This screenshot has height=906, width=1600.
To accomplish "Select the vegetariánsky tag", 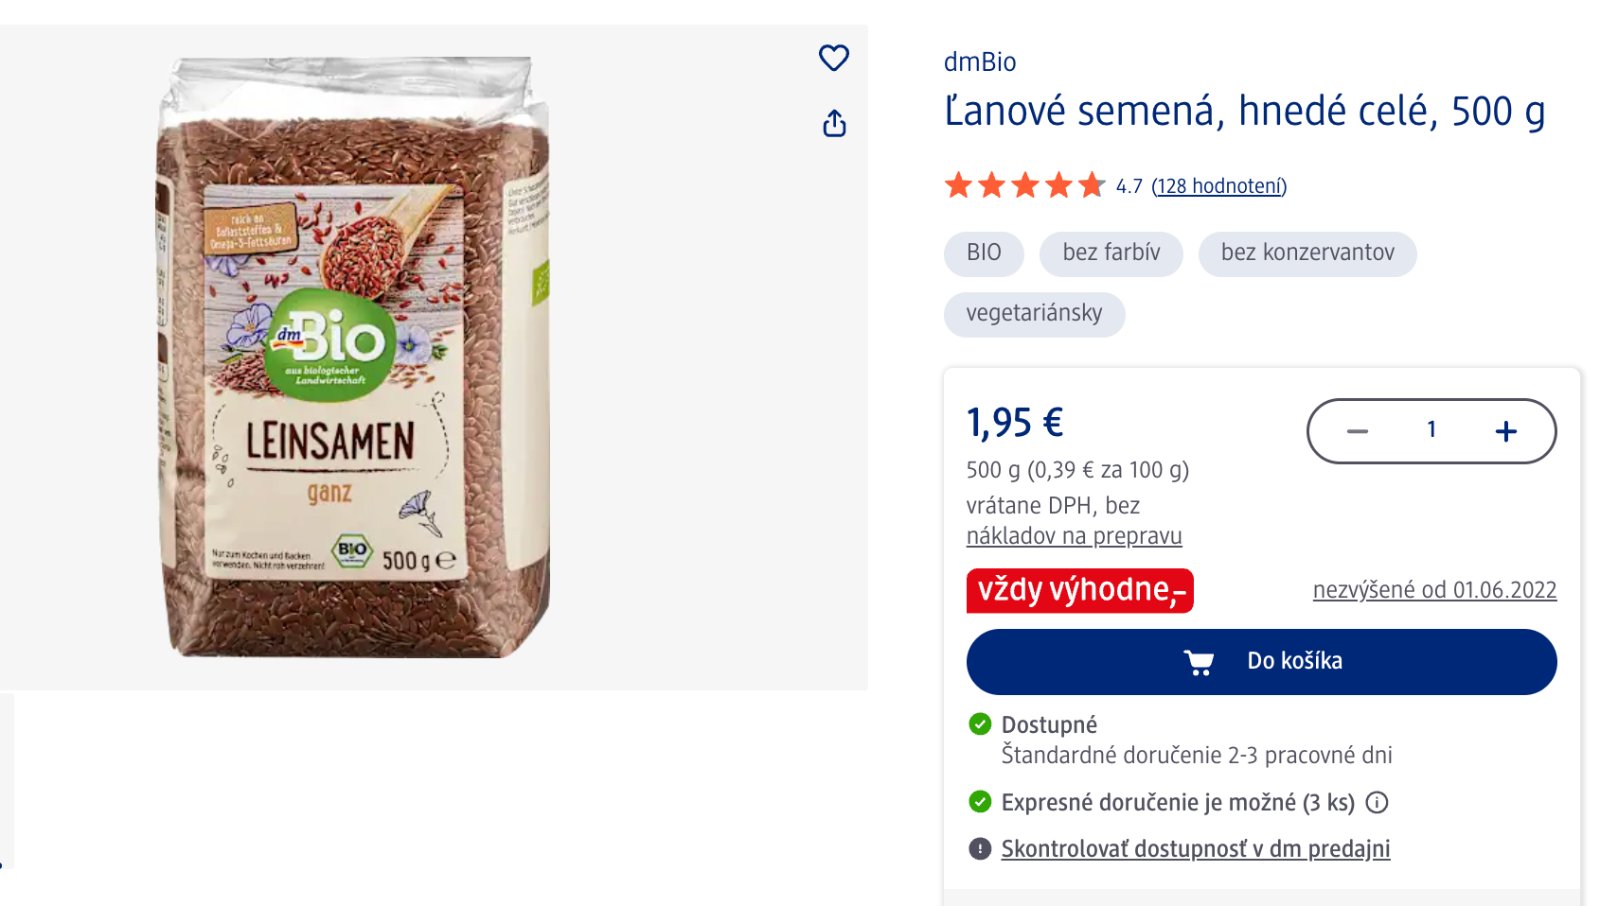I will (x=1034, y=314).
